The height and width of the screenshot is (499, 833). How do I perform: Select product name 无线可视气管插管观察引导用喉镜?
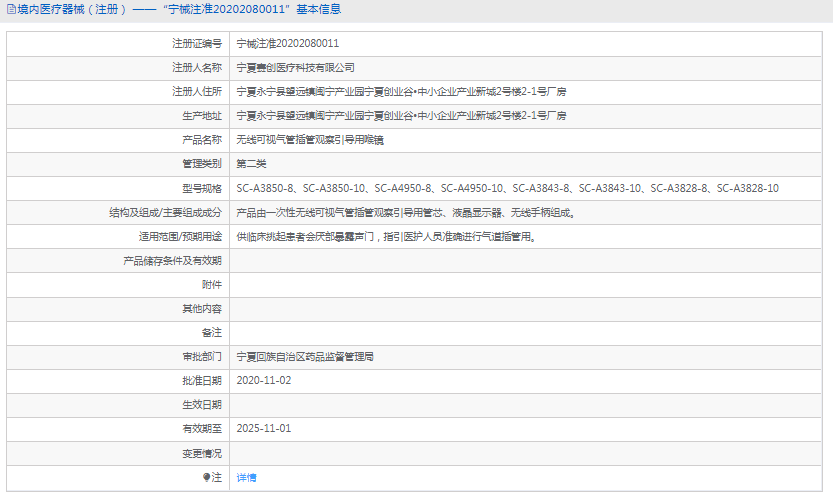[x=310, y=140]
